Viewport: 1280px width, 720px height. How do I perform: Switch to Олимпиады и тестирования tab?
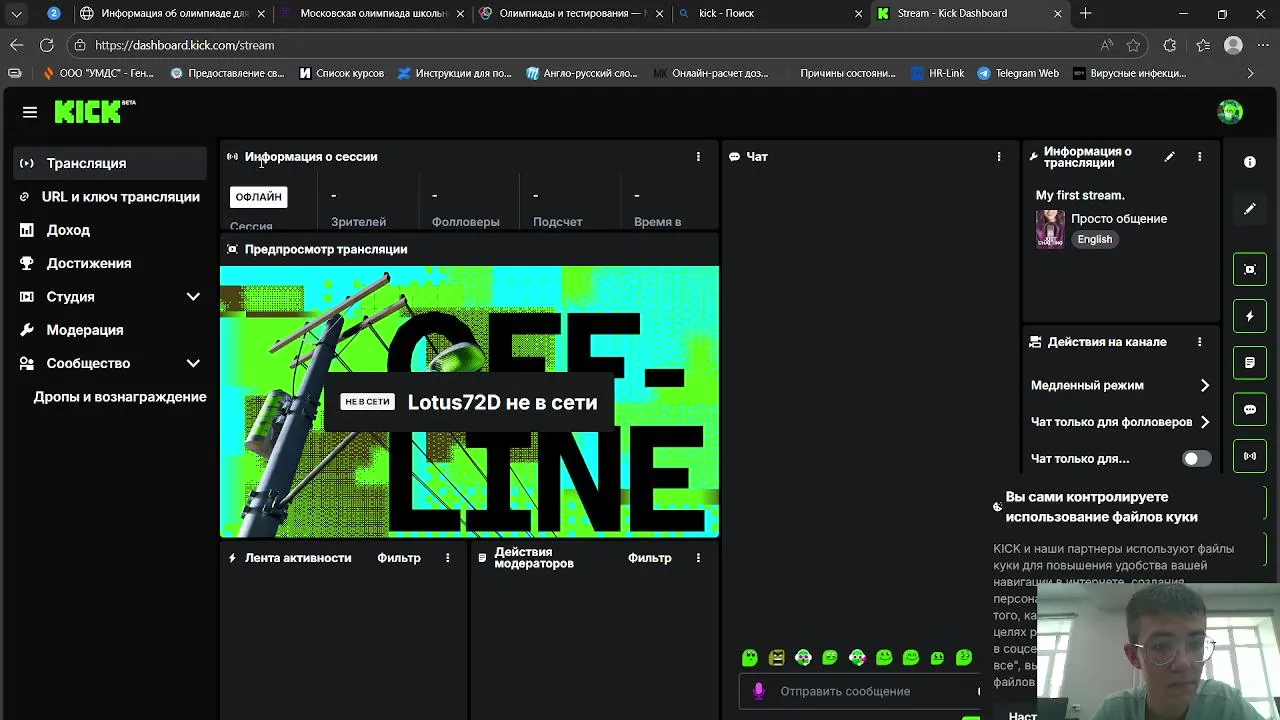click(570, 14)
